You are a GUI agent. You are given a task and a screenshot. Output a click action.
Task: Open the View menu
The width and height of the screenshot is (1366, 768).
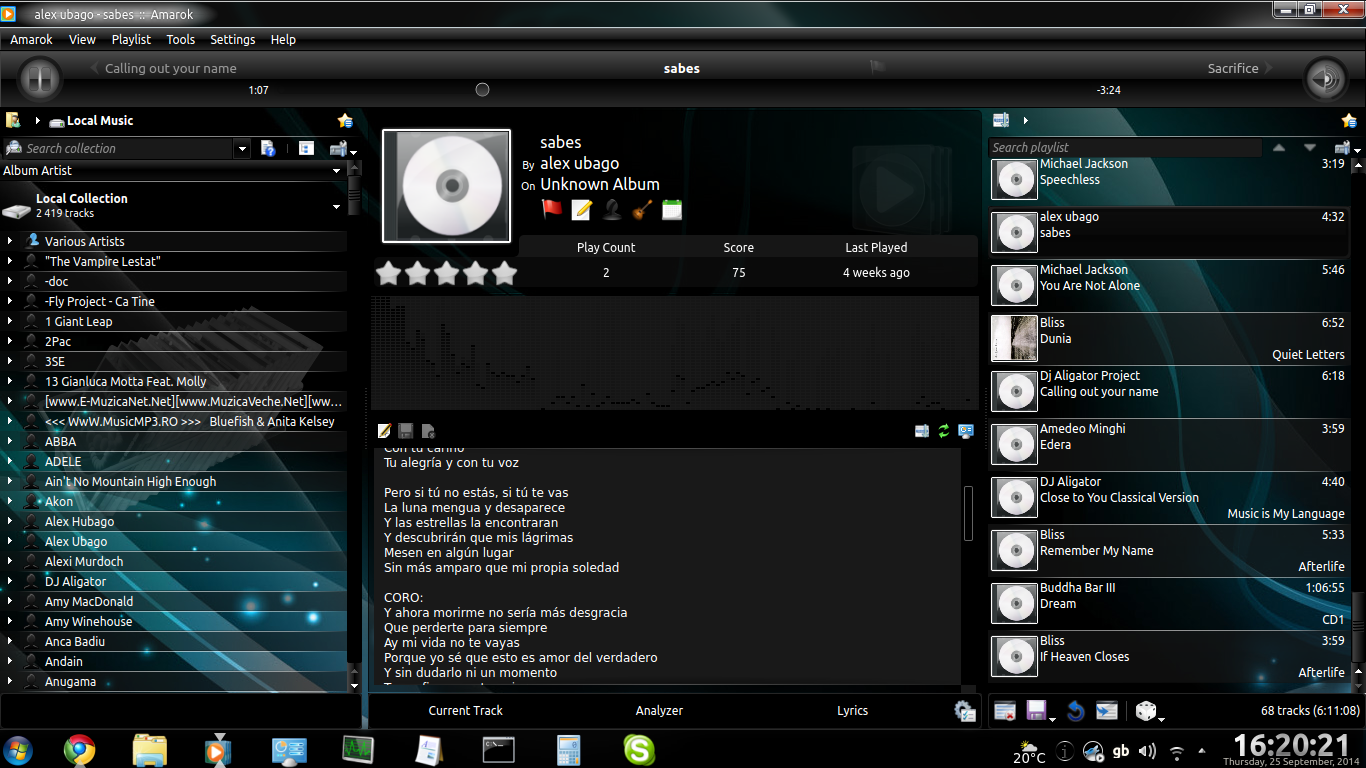(82, 39)
